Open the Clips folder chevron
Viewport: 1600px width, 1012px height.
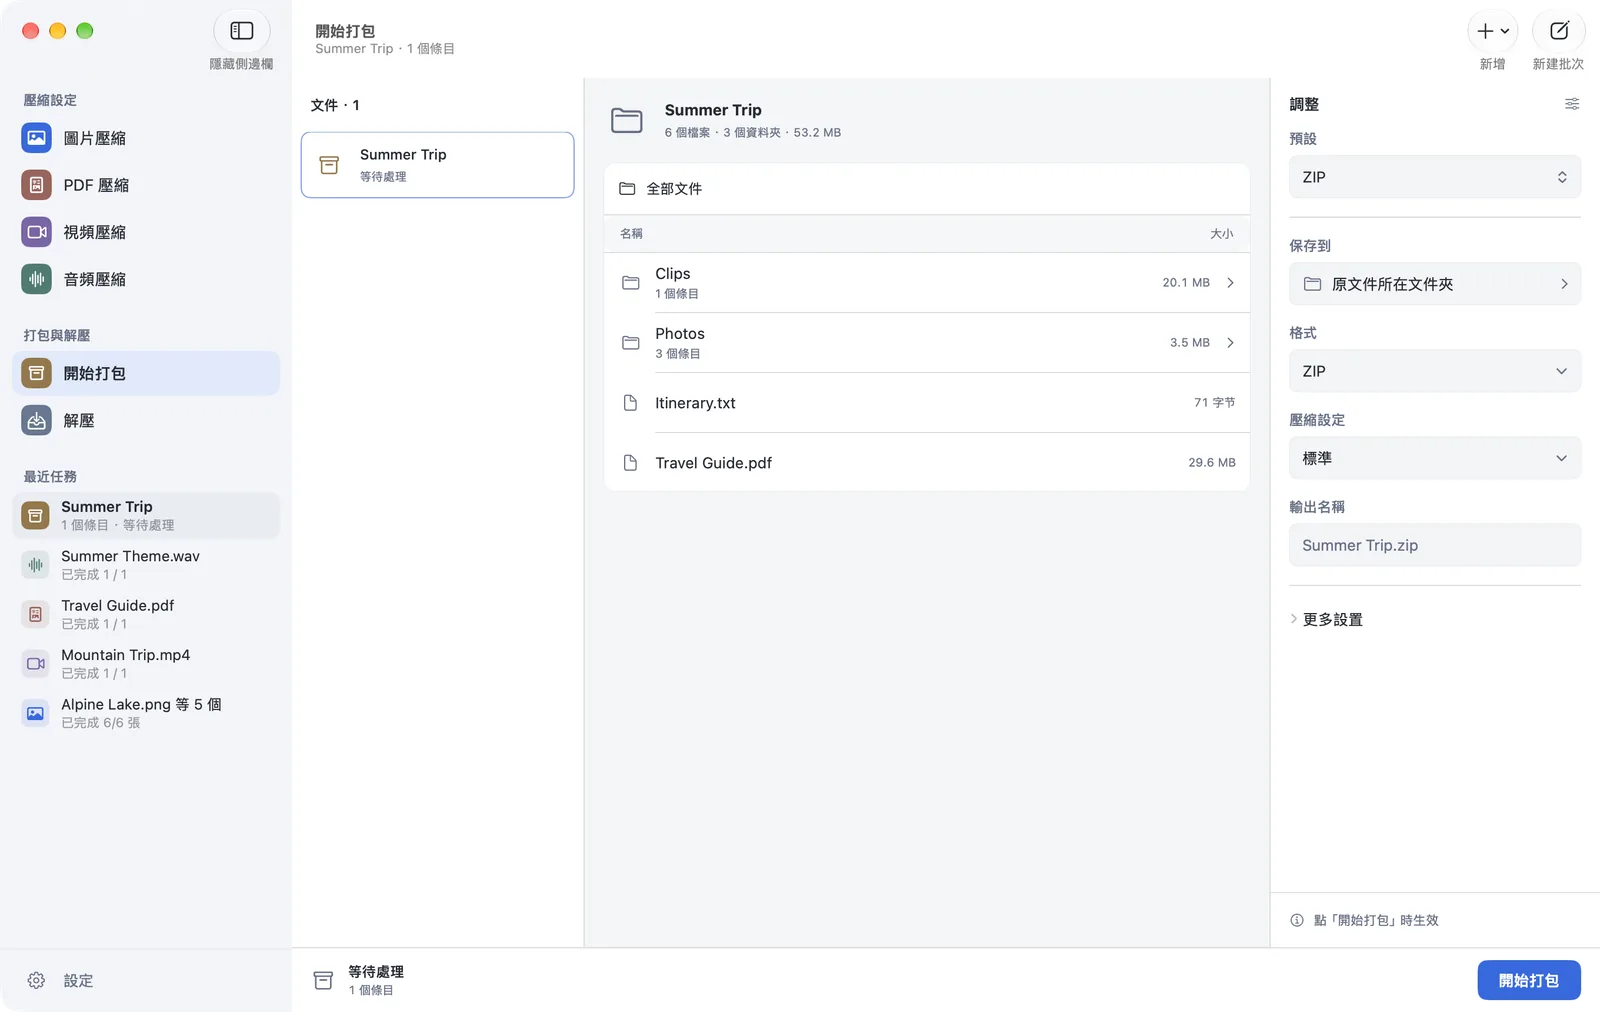(x=1230, y=283)
